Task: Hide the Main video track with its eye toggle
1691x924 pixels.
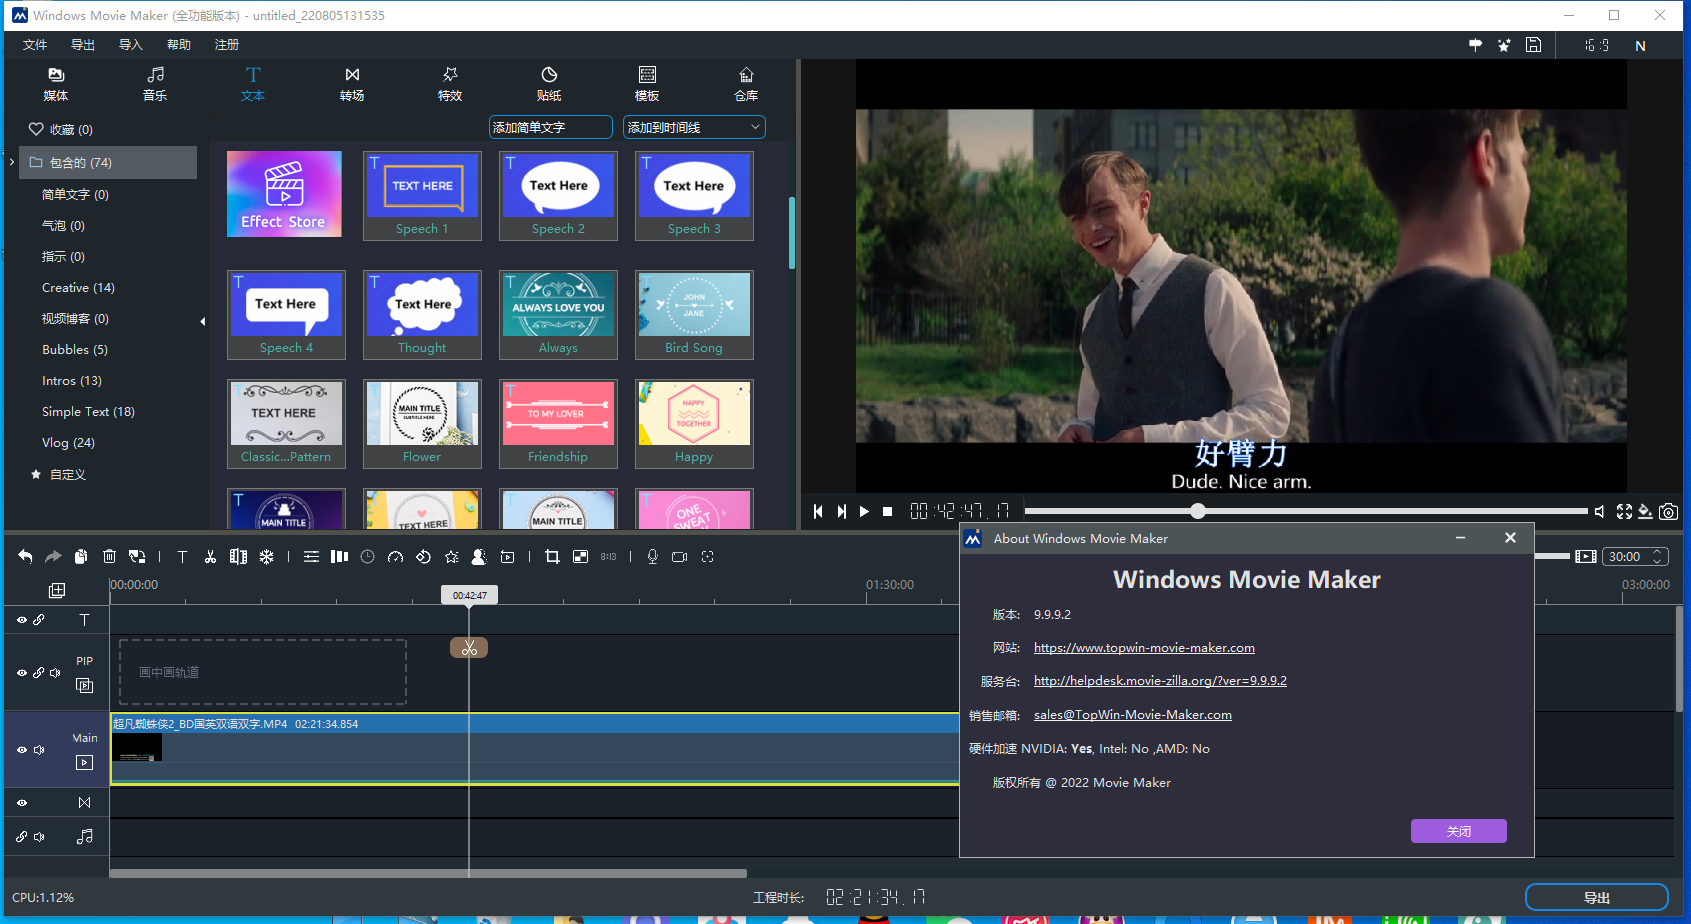Action: [21, 750]
